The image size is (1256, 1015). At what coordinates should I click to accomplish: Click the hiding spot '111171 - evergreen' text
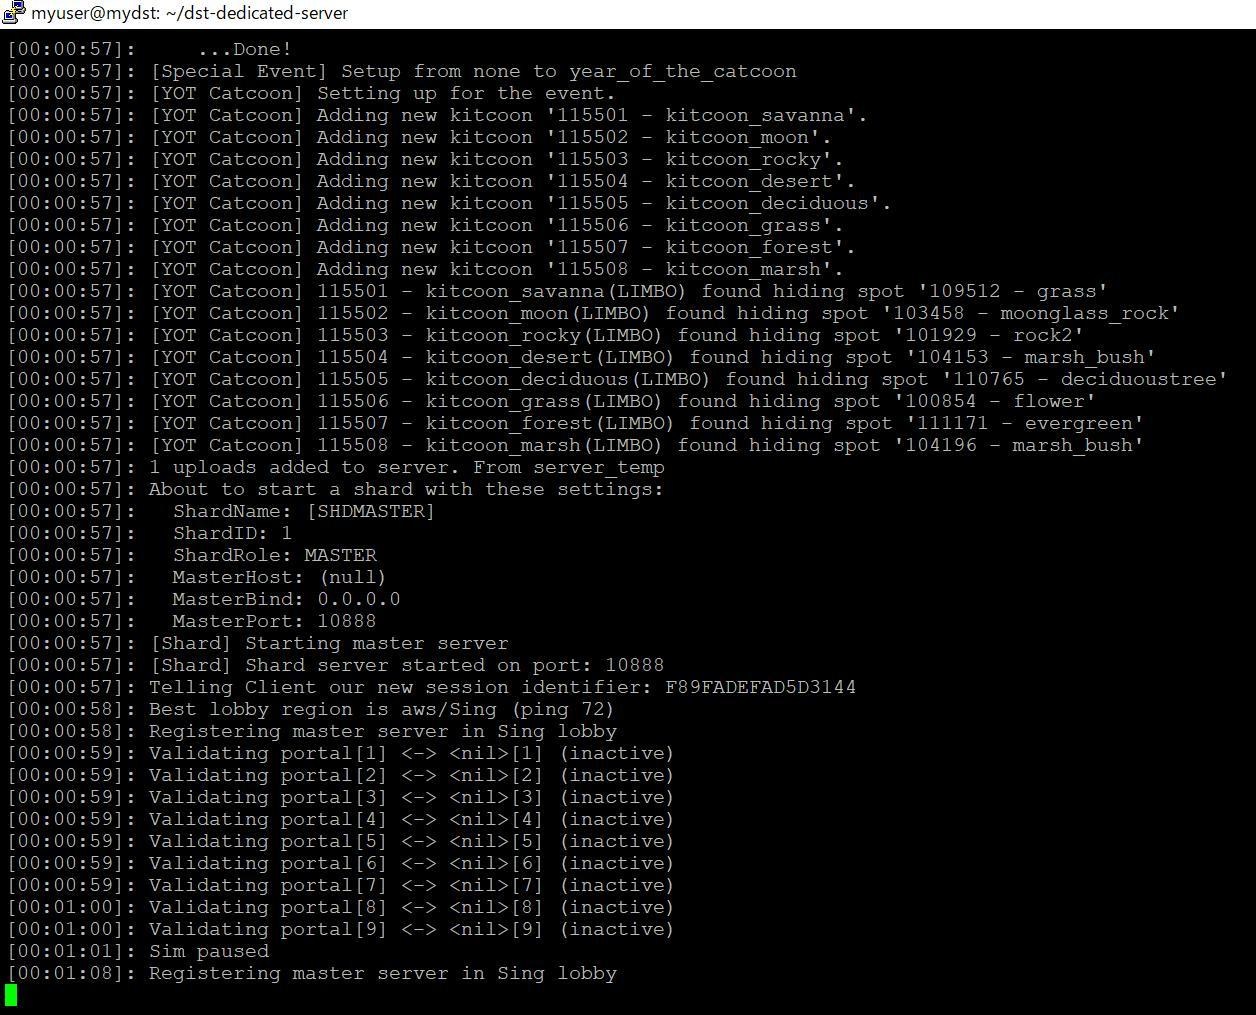tap(1026, 423)
